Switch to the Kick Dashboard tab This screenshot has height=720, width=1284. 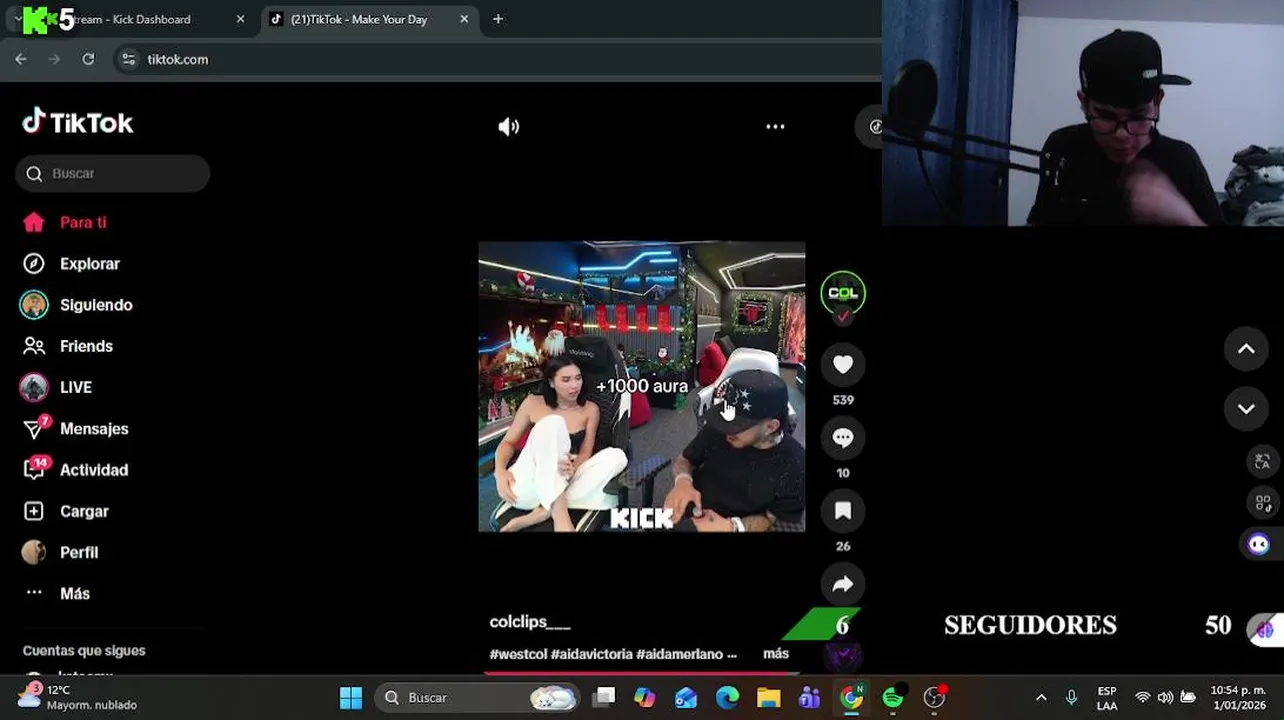click(x=132, y=19)
